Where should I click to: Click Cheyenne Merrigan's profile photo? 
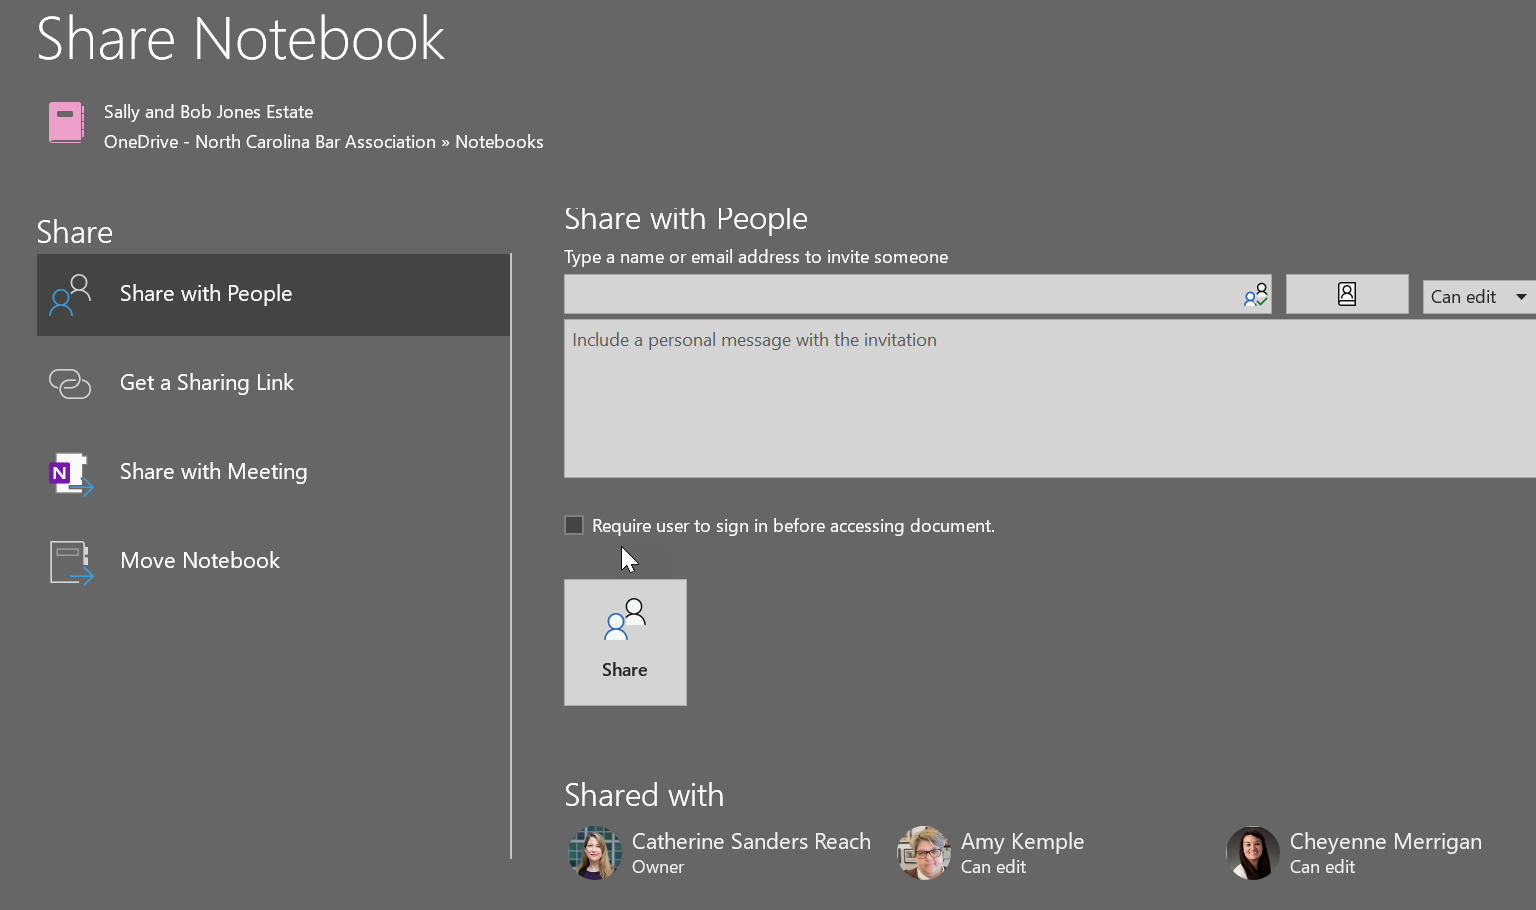click(x=1253, y=853)
